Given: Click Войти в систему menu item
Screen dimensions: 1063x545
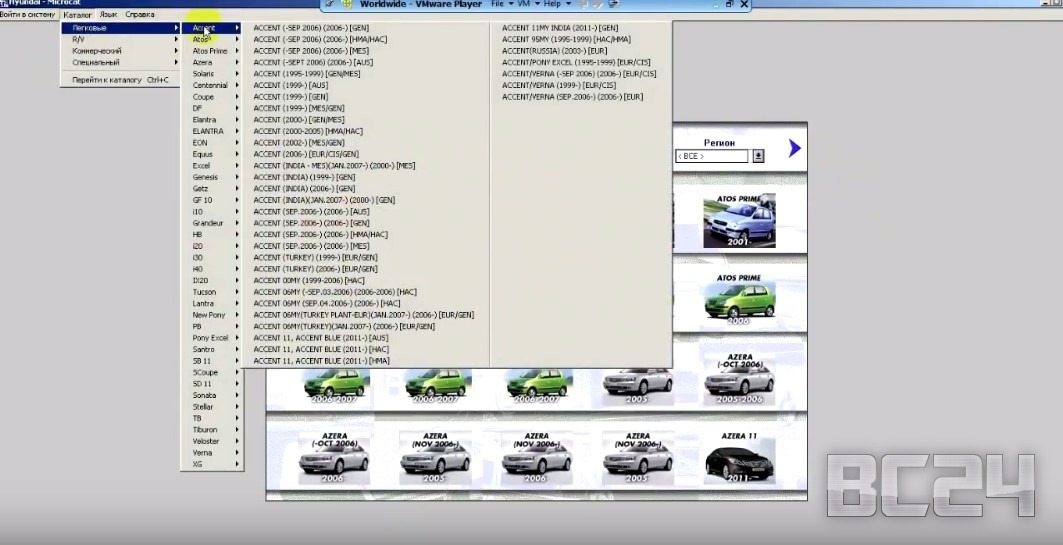Looking at the screenshot, I should pos(28,15).
